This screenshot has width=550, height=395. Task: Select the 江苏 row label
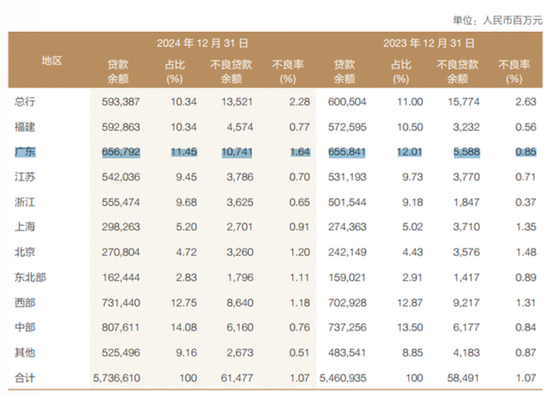tap(25, 177)
